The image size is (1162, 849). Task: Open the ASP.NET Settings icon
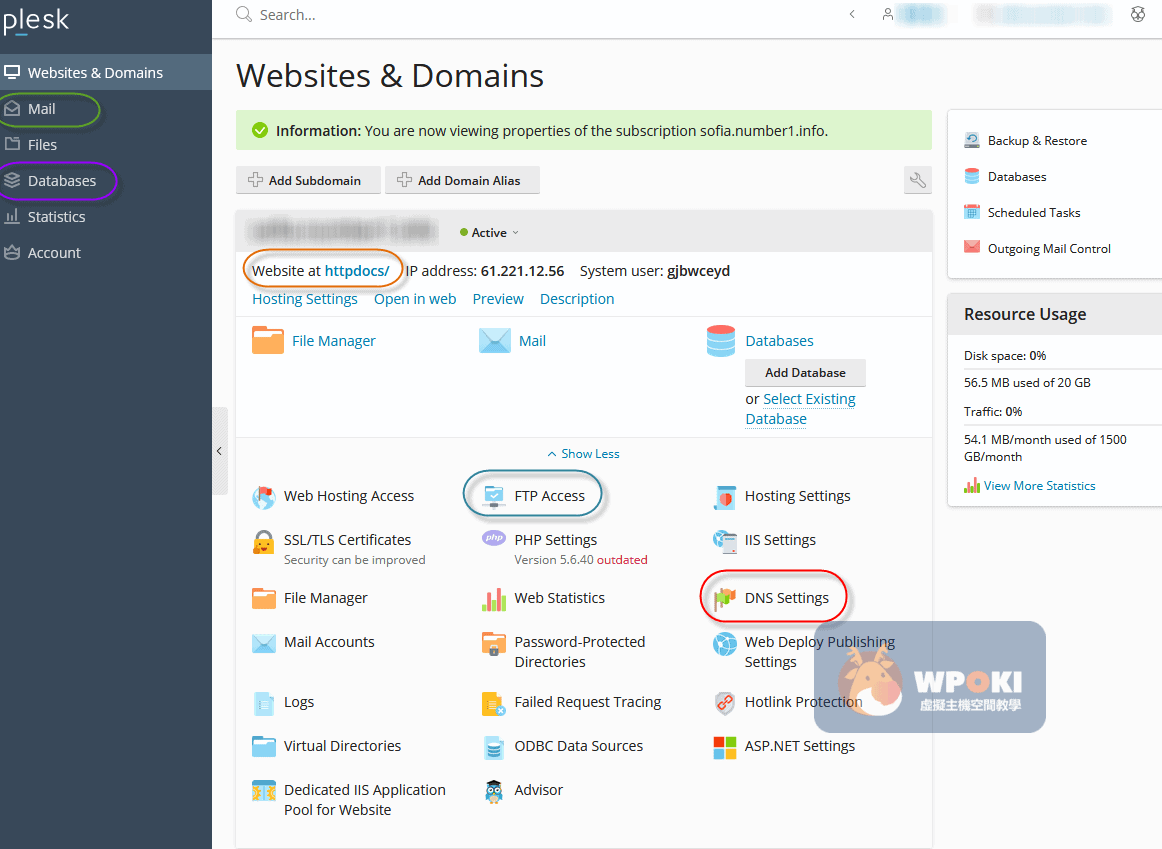click(725, 747)
